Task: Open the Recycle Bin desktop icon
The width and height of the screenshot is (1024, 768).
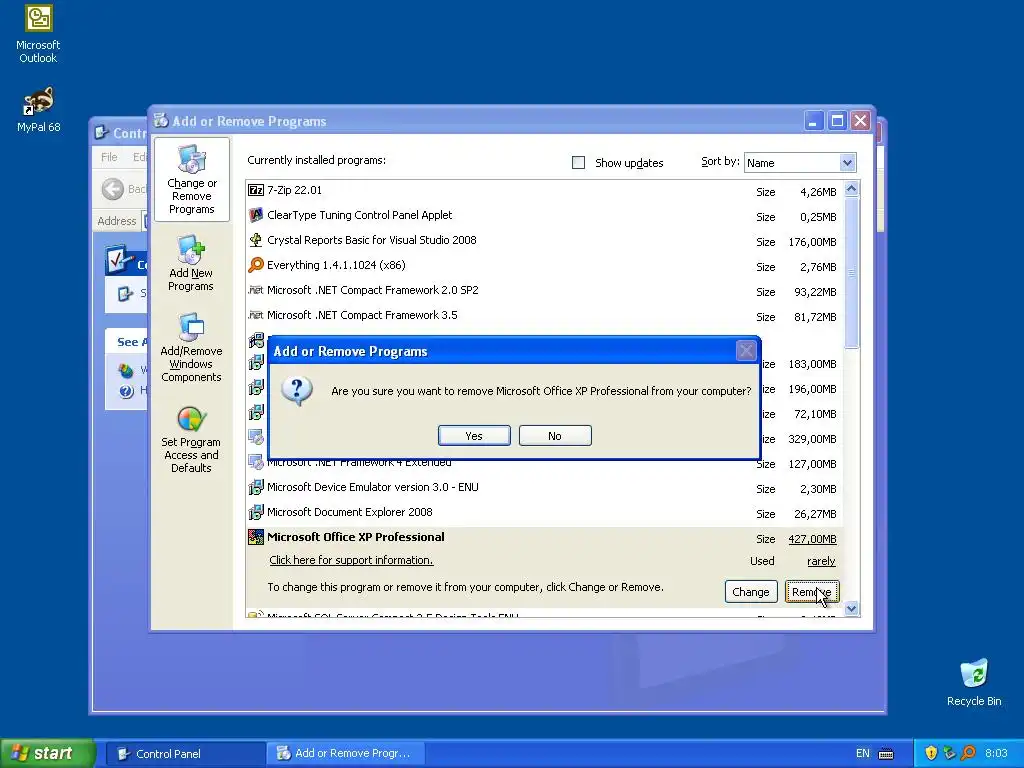Action: click(x=974, y=682)
